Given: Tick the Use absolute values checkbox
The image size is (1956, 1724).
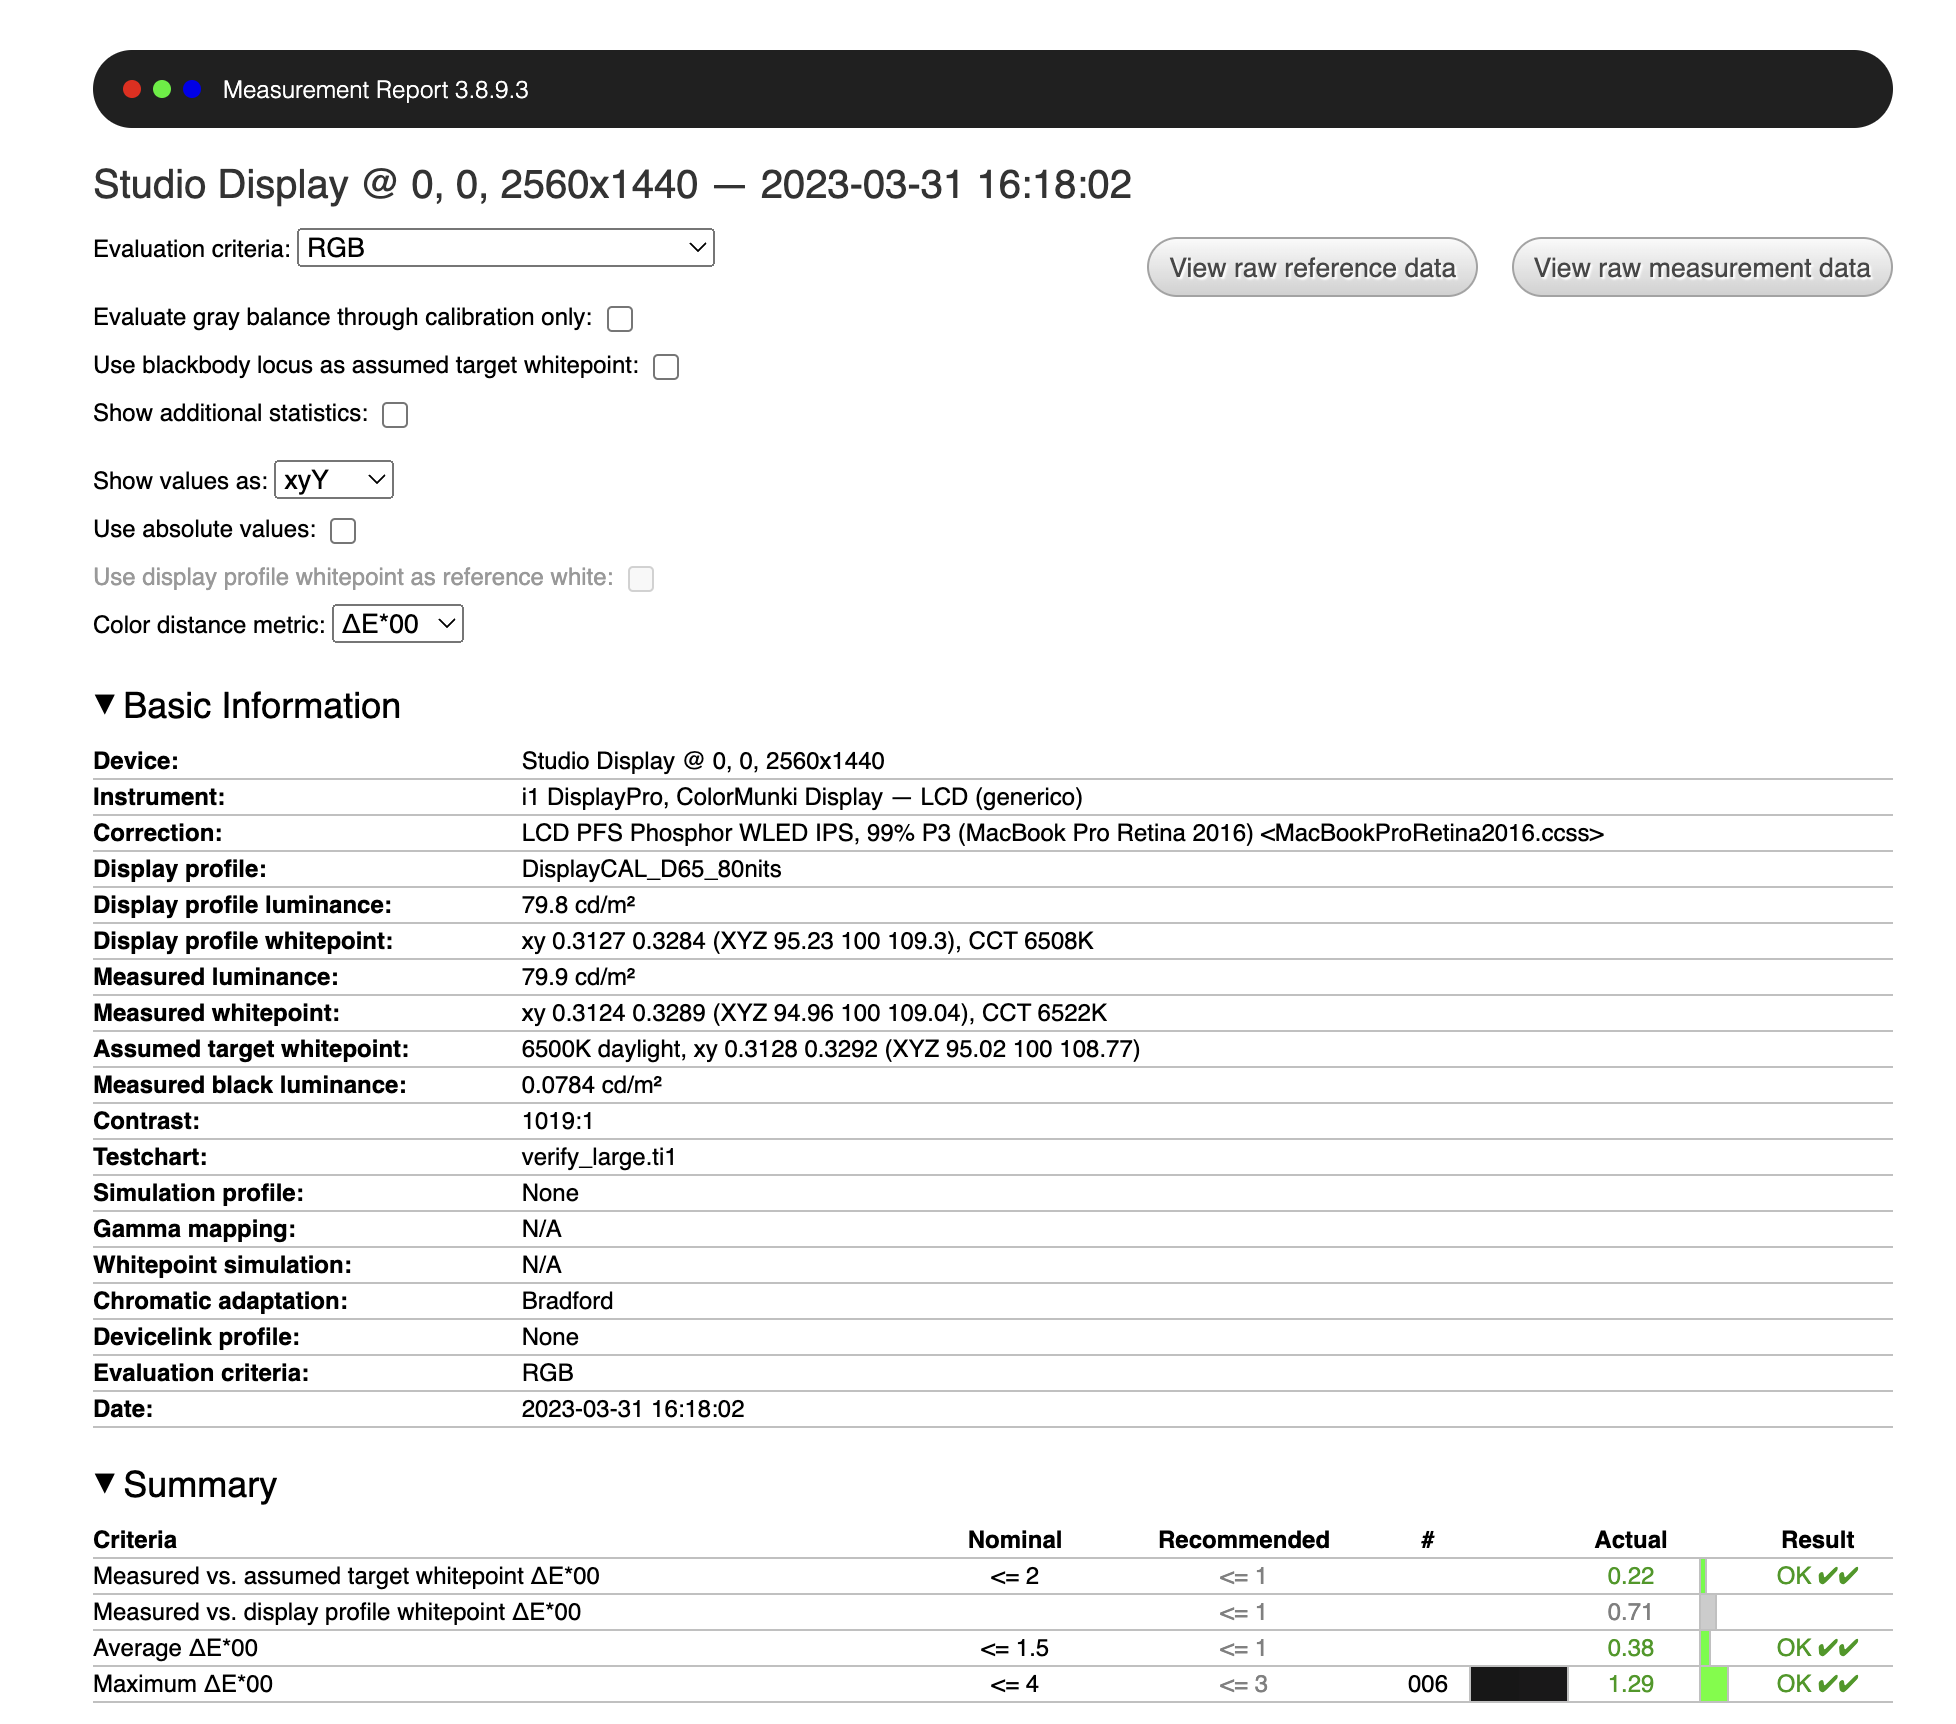Looking at the screenshot, I should point(343,531).
